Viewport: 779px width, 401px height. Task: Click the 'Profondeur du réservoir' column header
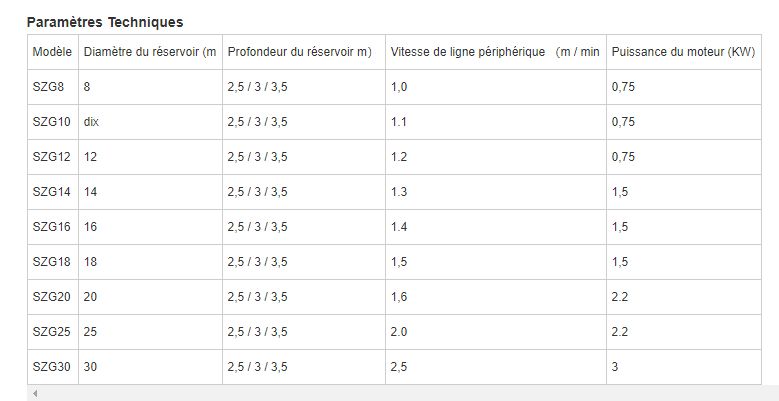pos(299,52)
